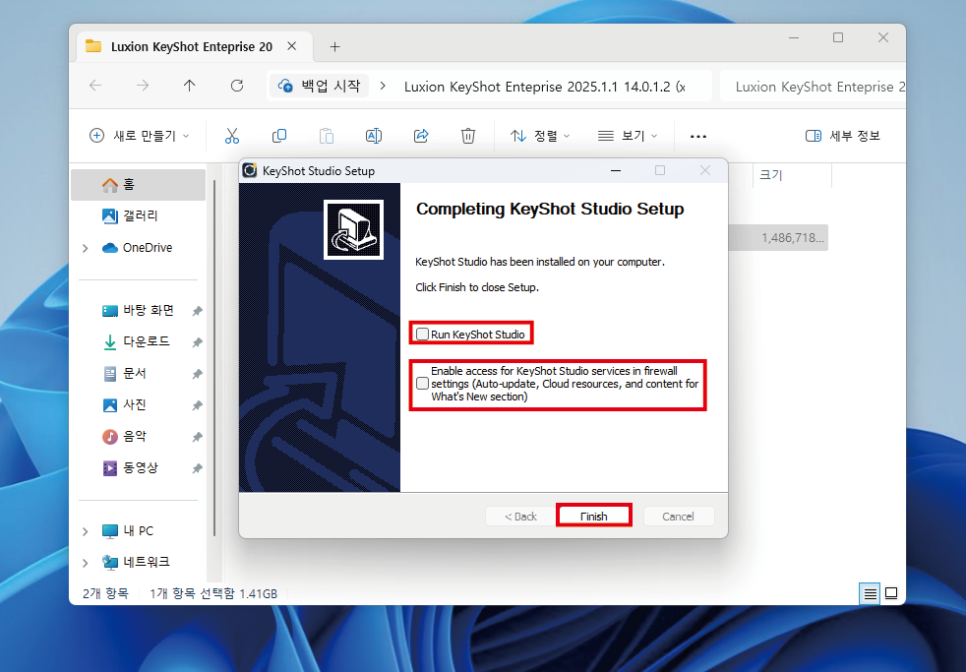Image resolution: width=966 pixels, height=672 pixels.
Task: Click the Luxion KeyShot path in address bar
Action: (545, 87)
